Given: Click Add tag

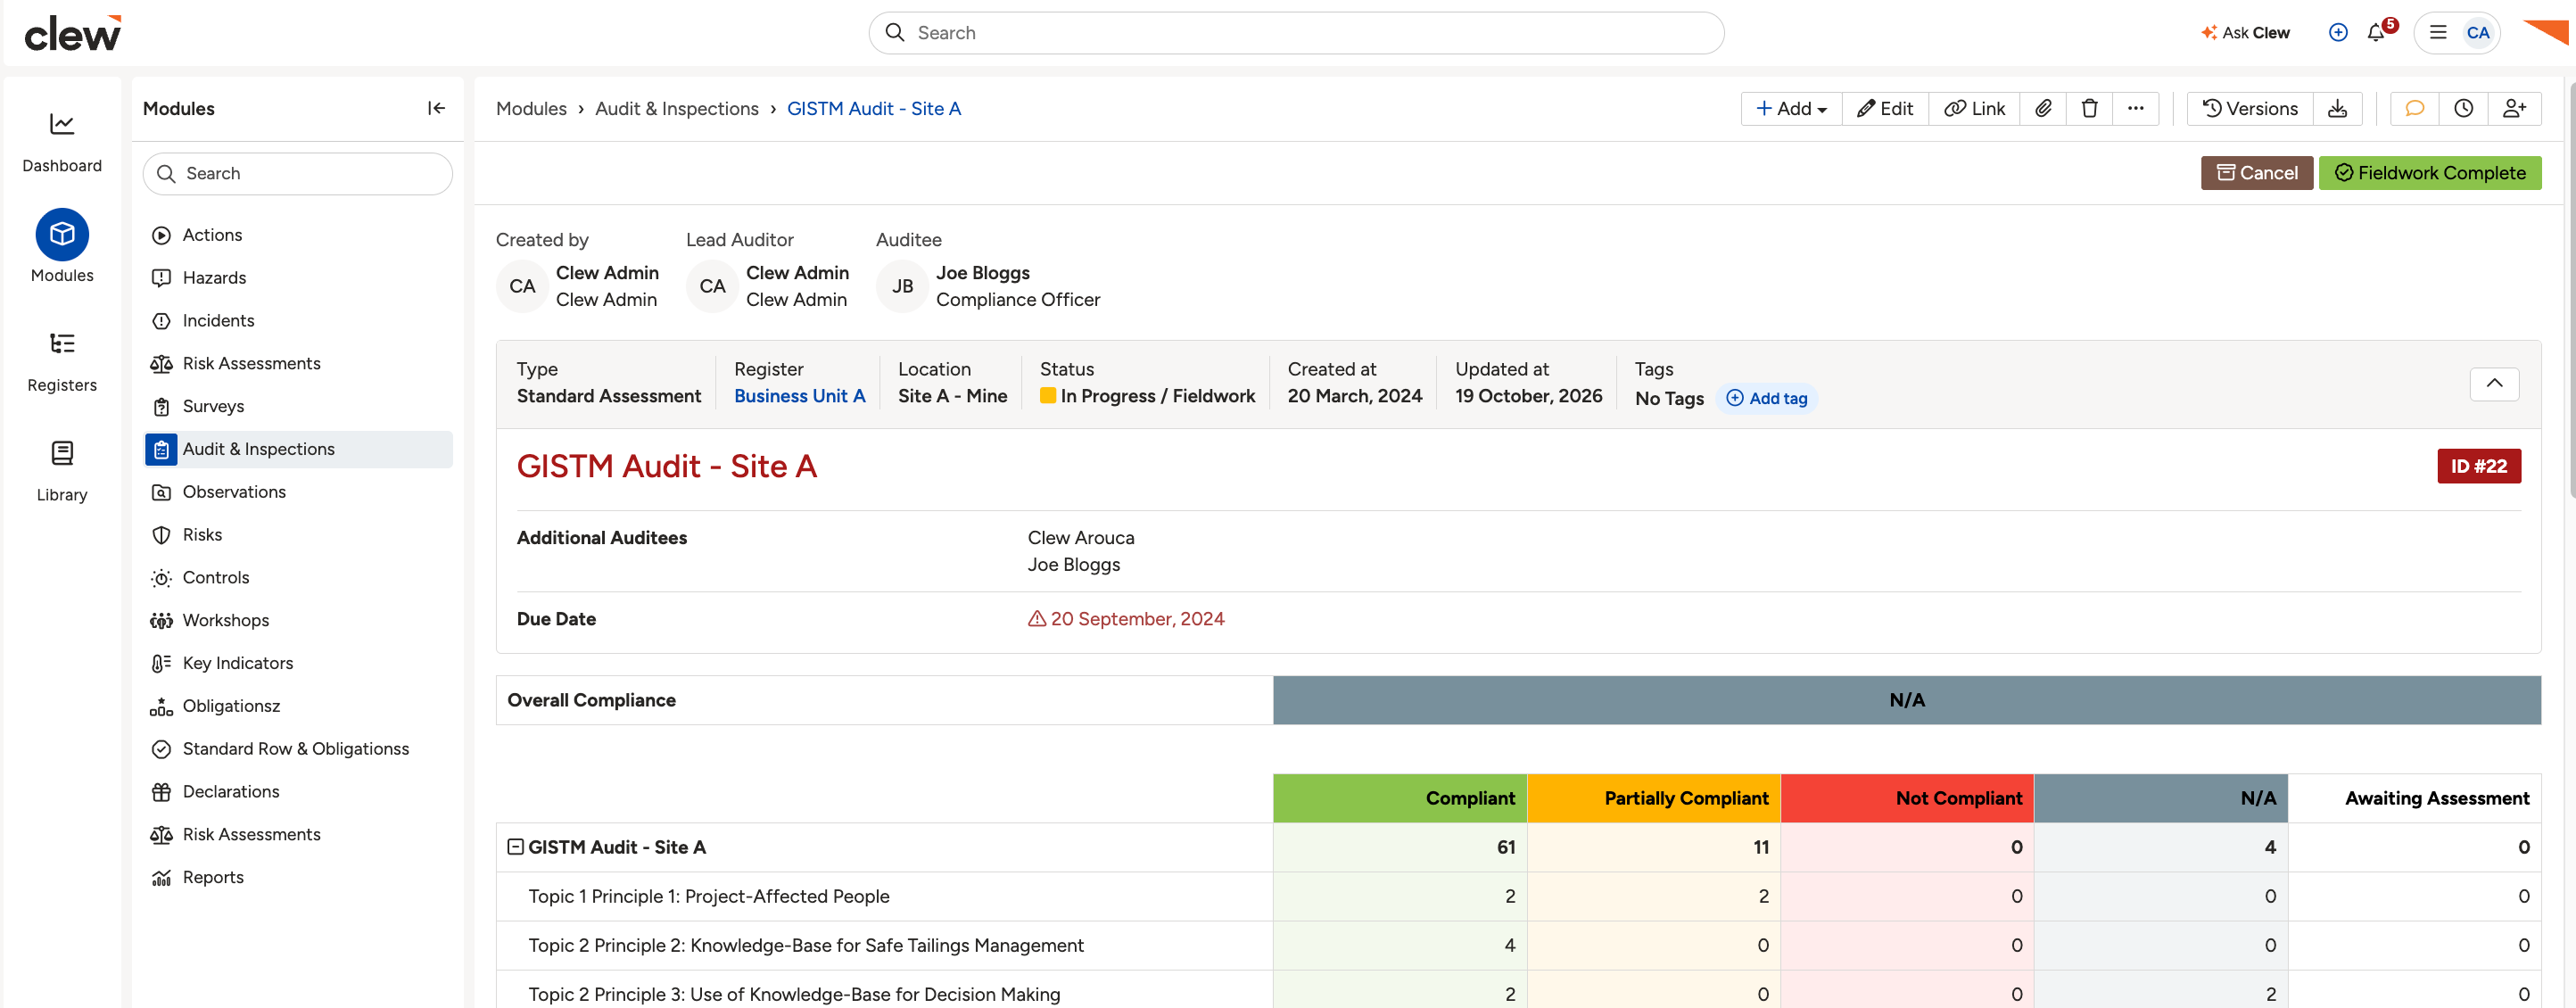Looking at the screenshot, I should (1766, 398).
